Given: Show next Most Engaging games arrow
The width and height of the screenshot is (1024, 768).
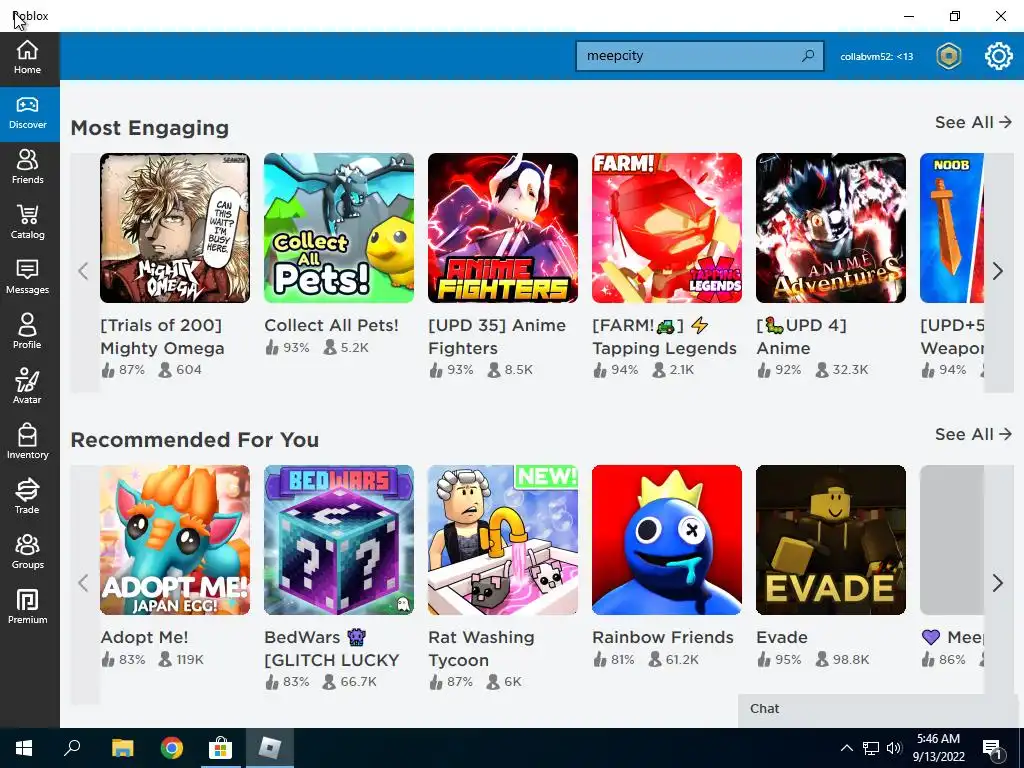Looking at the screenshot, I should (x=998, y=271).
